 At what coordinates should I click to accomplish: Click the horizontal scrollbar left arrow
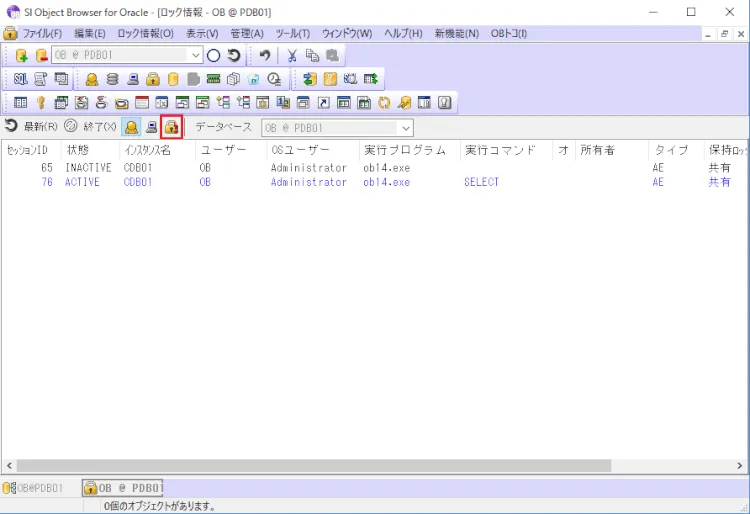point(9,465)
